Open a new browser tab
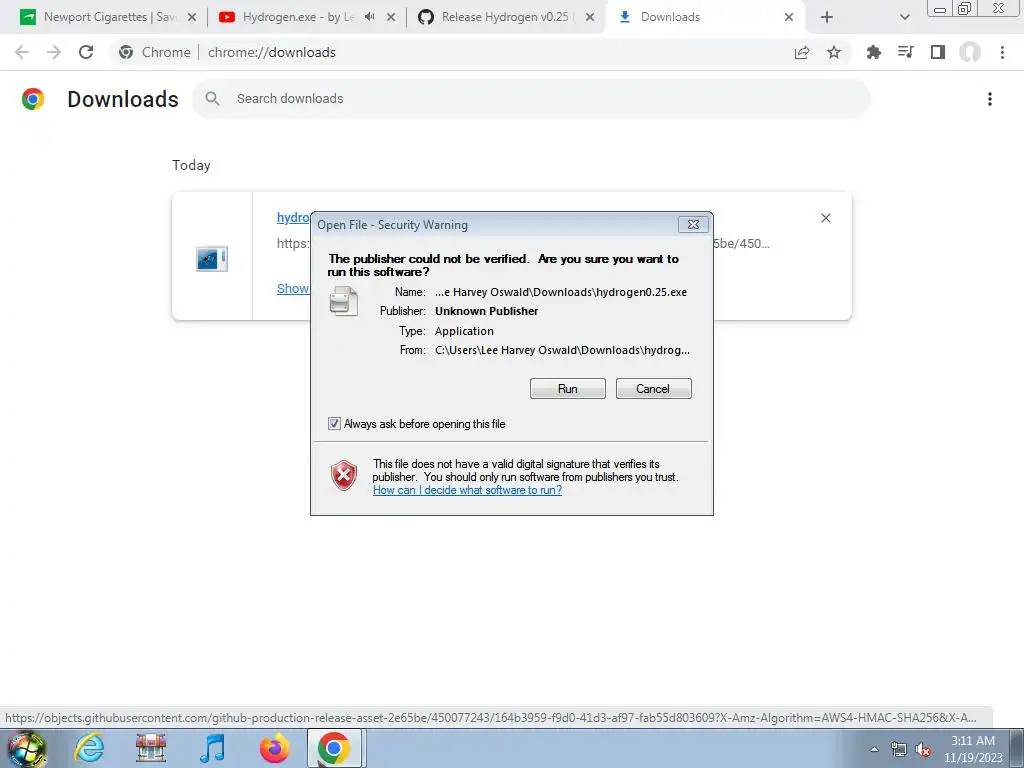Viewport: 1024px width, 768px height. (827, 17)
